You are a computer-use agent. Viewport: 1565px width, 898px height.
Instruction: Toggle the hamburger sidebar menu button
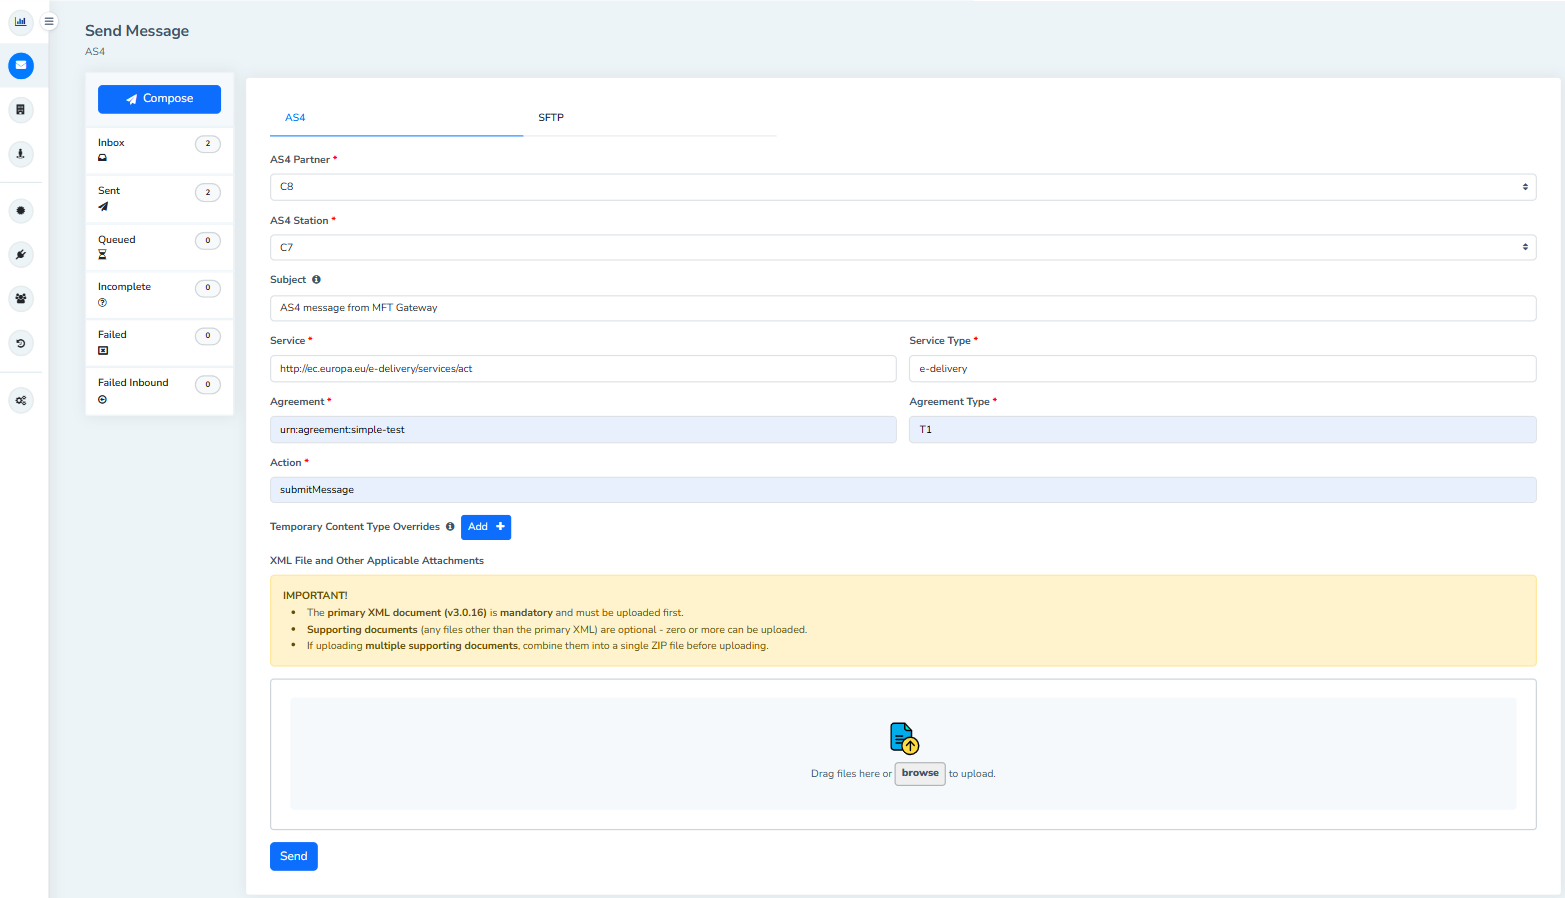click(49, 21)
